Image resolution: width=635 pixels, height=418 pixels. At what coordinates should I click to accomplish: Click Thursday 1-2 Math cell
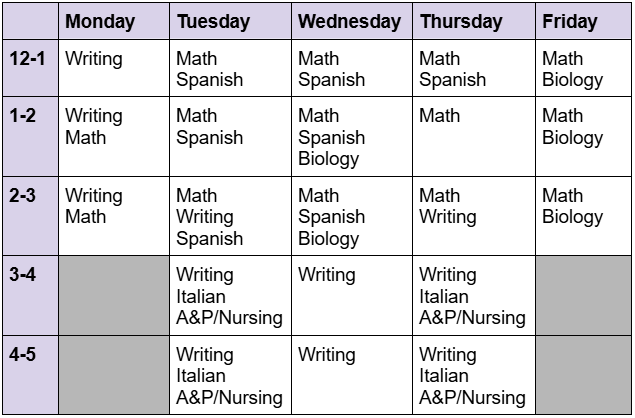(474, 136)
